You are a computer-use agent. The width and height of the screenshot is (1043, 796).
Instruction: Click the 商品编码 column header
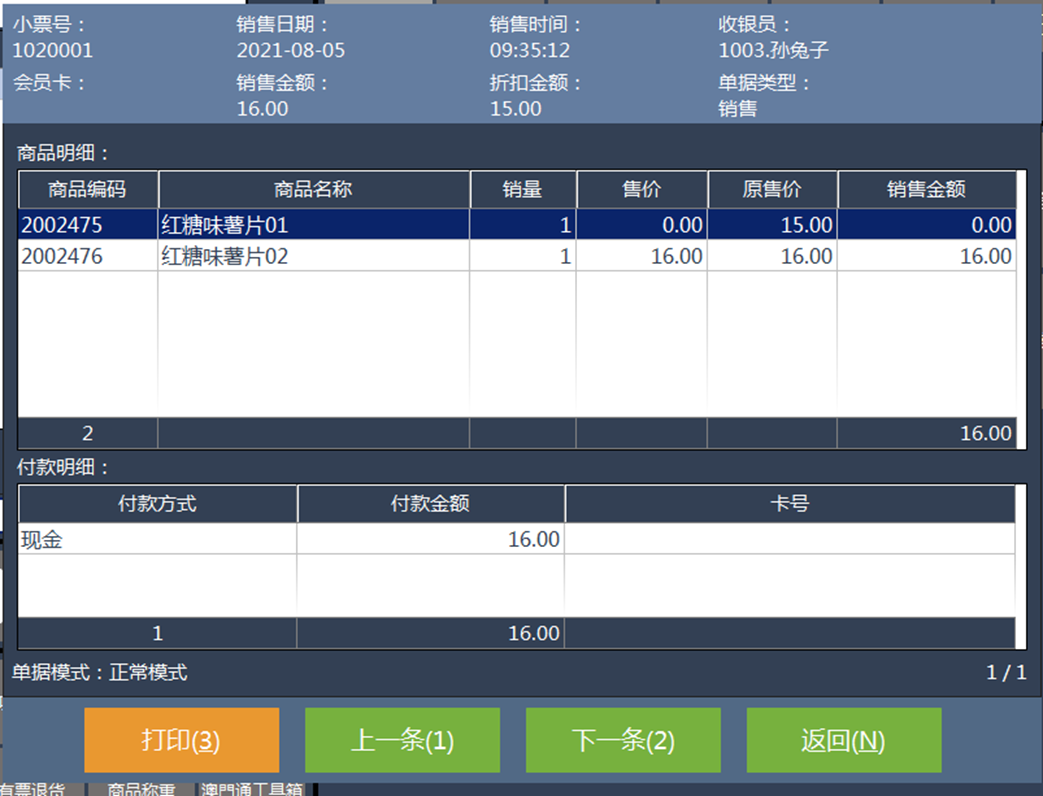[x=88, y=189]
